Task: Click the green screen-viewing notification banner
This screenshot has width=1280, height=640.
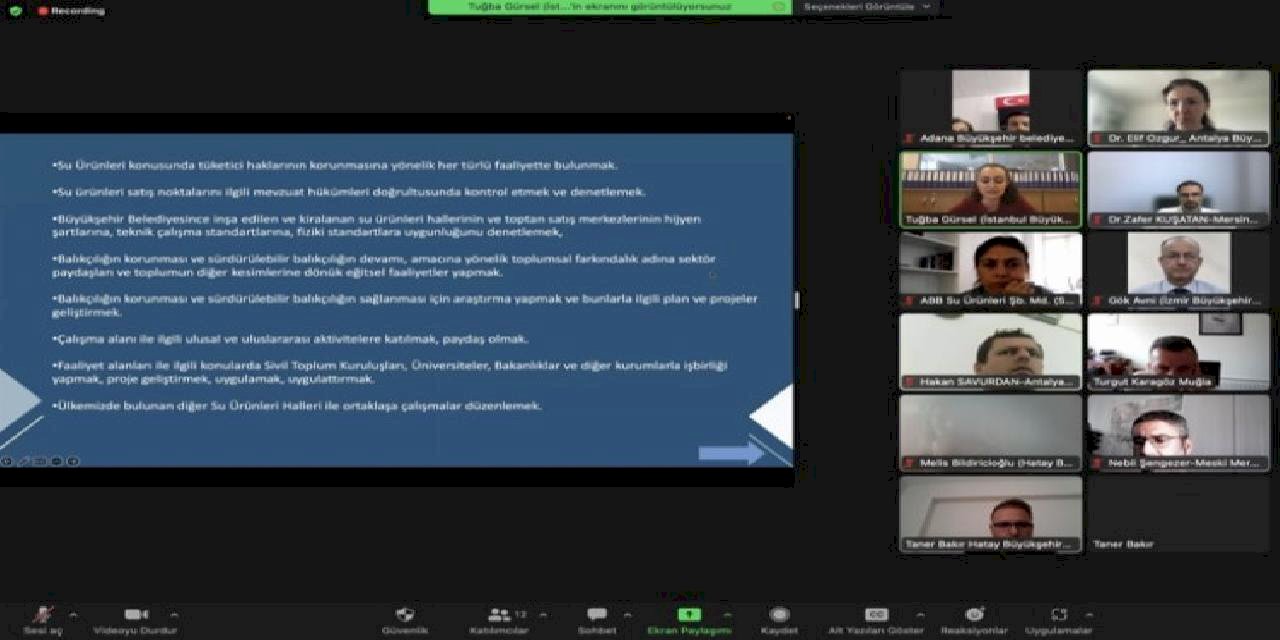Action: coord(610,7)
